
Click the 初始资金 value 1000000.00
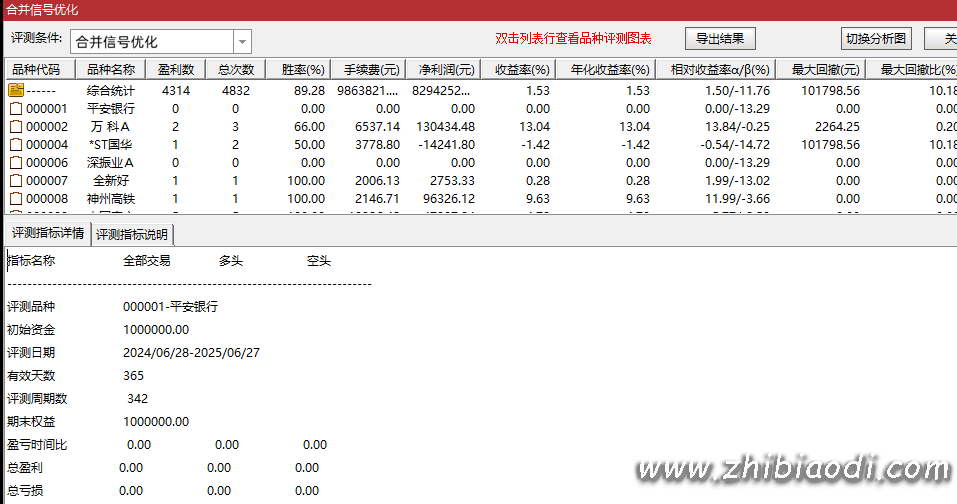pyautogui.click(x=156, y=330)
